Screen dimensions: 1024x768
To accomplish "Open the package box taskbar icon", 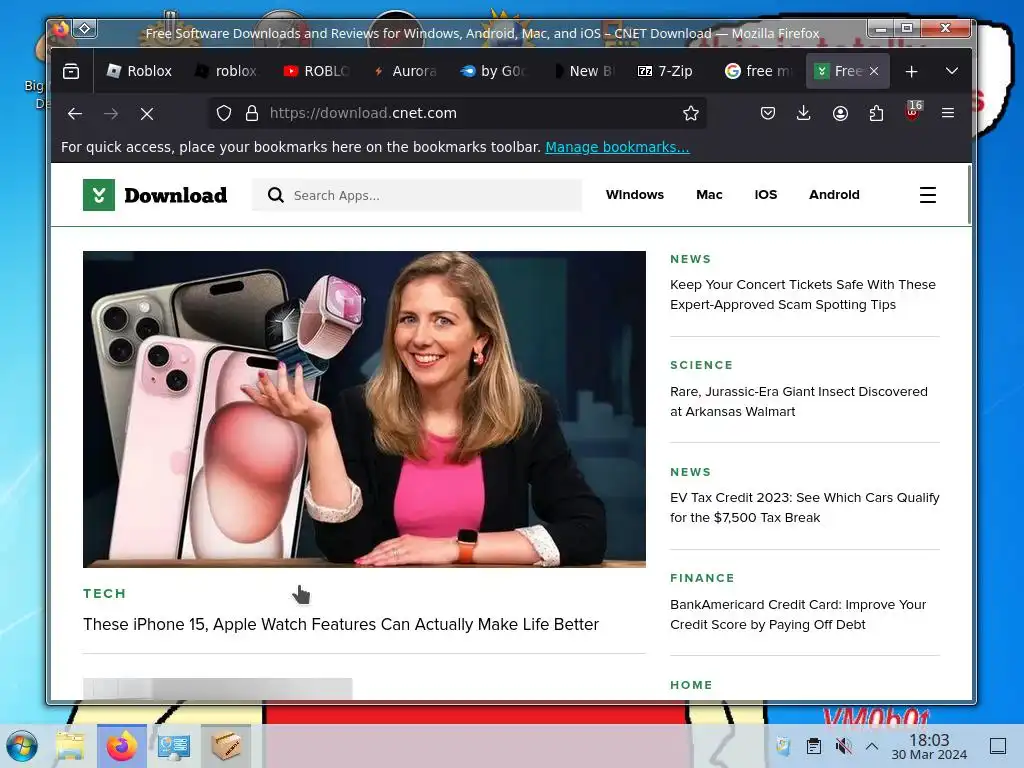I will [226, 746].
